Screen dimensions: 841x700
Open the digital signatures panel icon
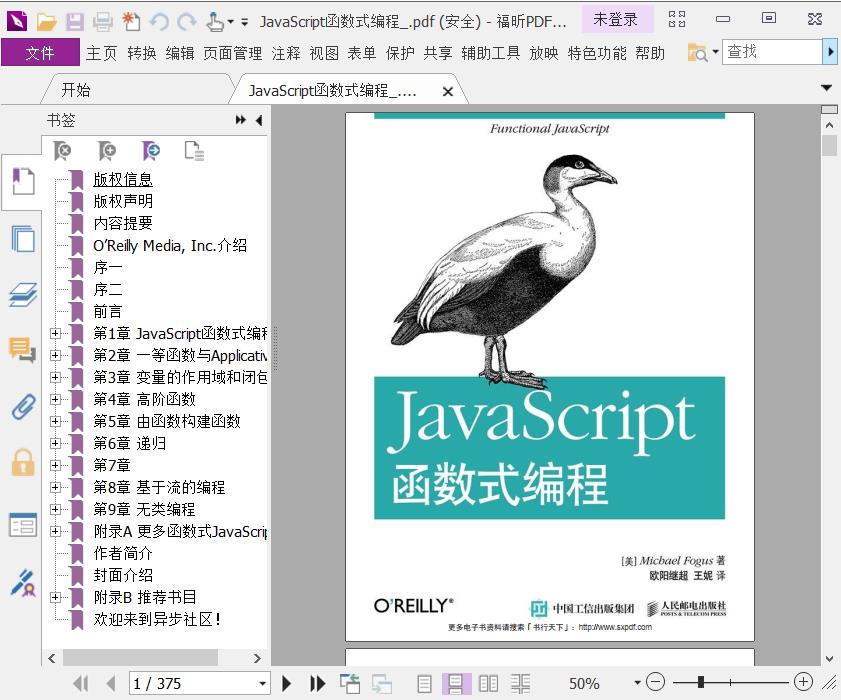pyautogui.click(x=23, y=583)
